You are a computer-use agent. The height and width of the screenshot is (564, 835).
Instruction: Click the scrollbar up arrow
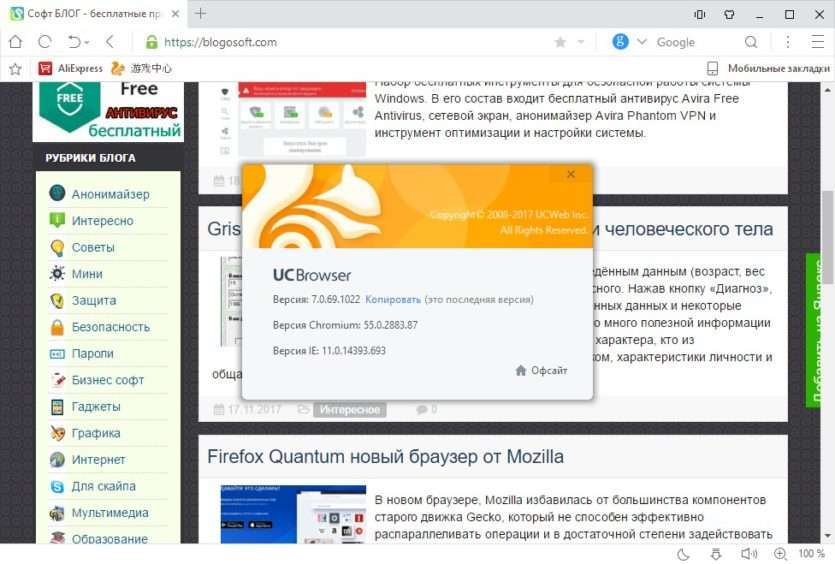(x=828, y=91)
